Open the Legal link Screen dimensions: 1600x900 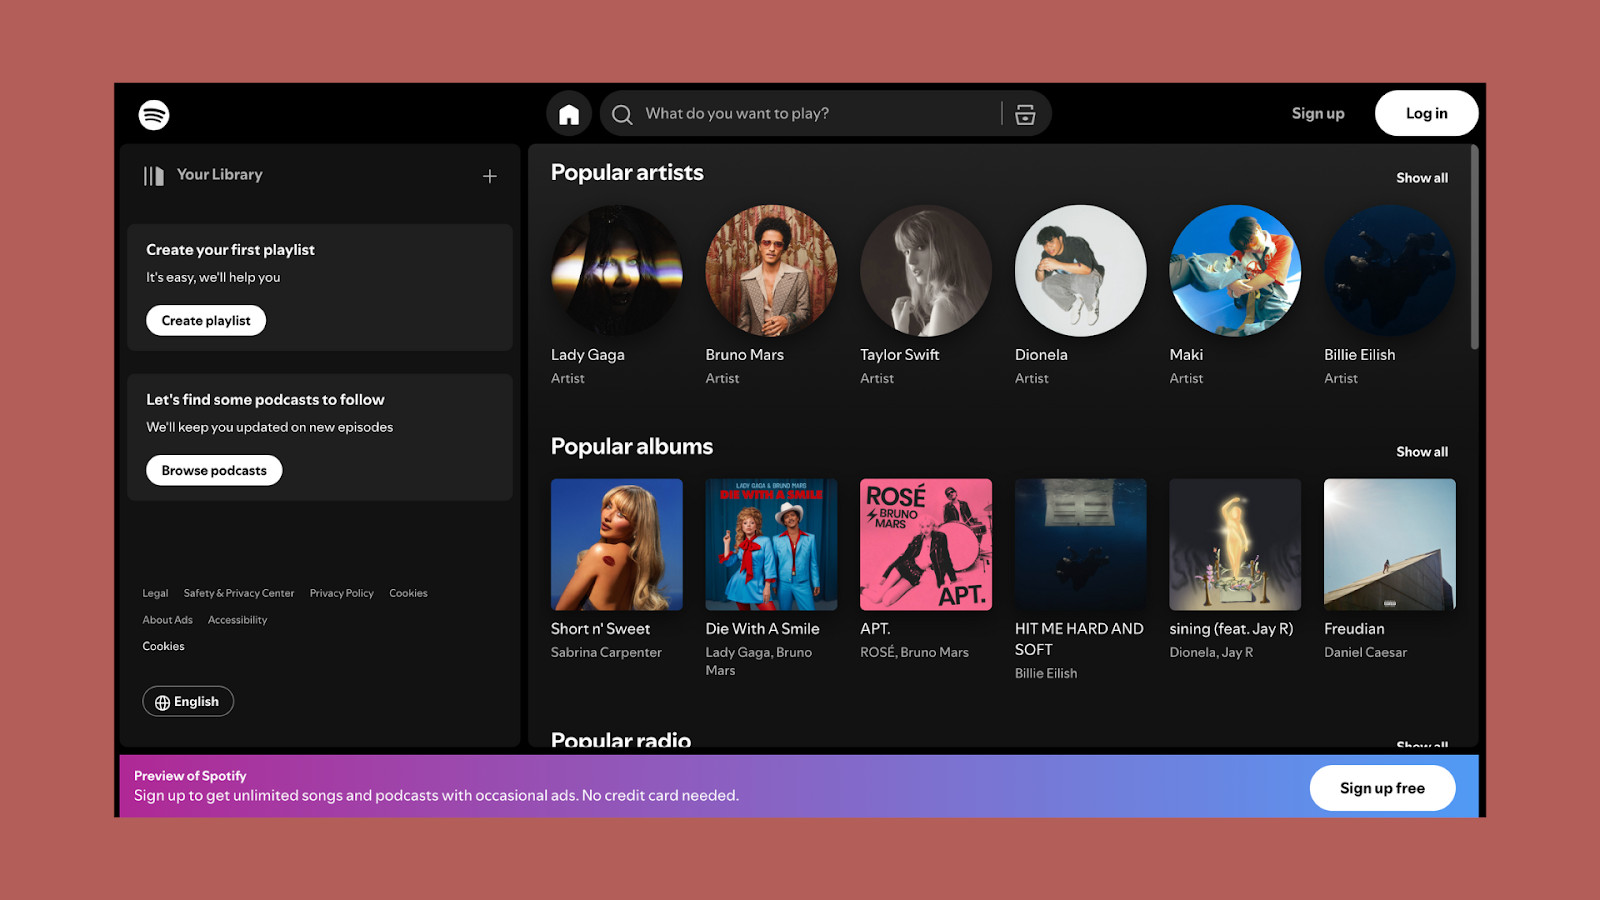pyautogui.click(x=155, y=593)
